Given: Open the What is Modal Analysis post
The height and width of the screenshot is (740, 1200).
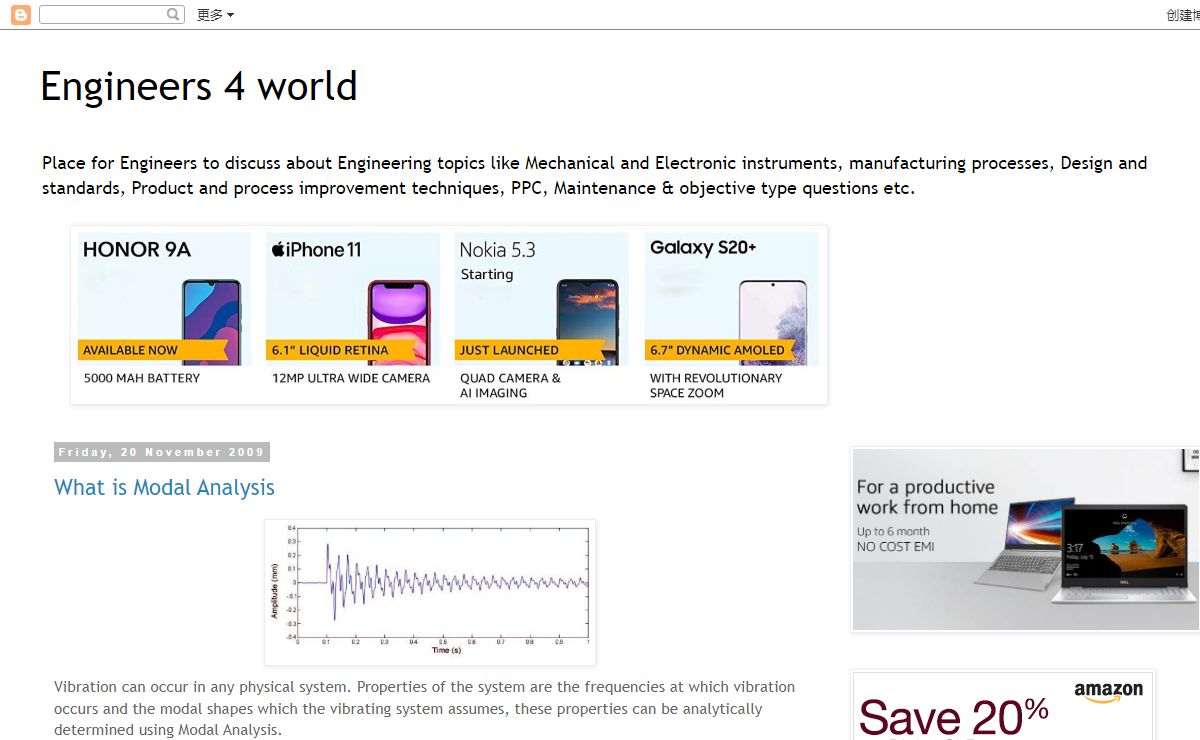Looking at the screenshot, I should pyautogui.click(x=164, y=487).
